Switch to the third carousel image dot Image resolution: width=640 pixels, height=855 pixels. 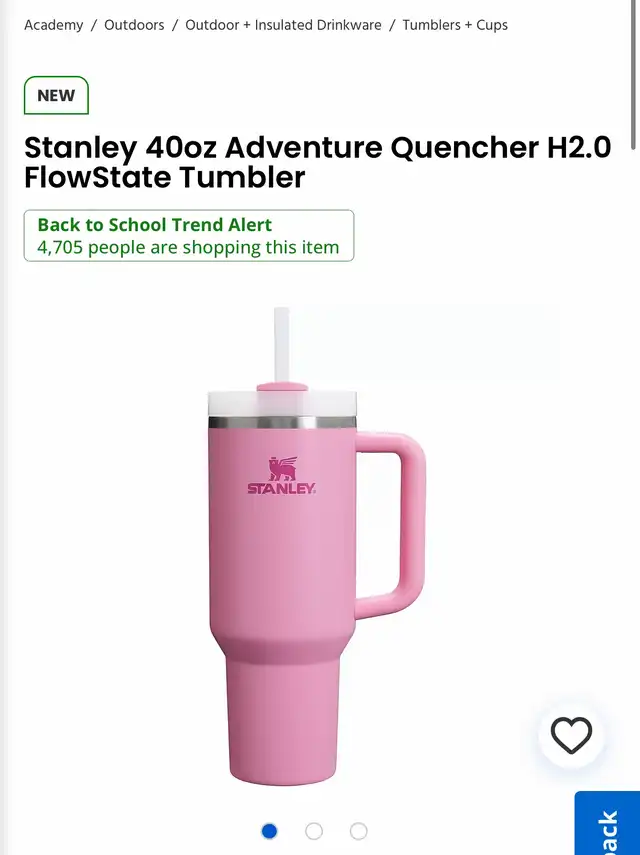point(358,831)
